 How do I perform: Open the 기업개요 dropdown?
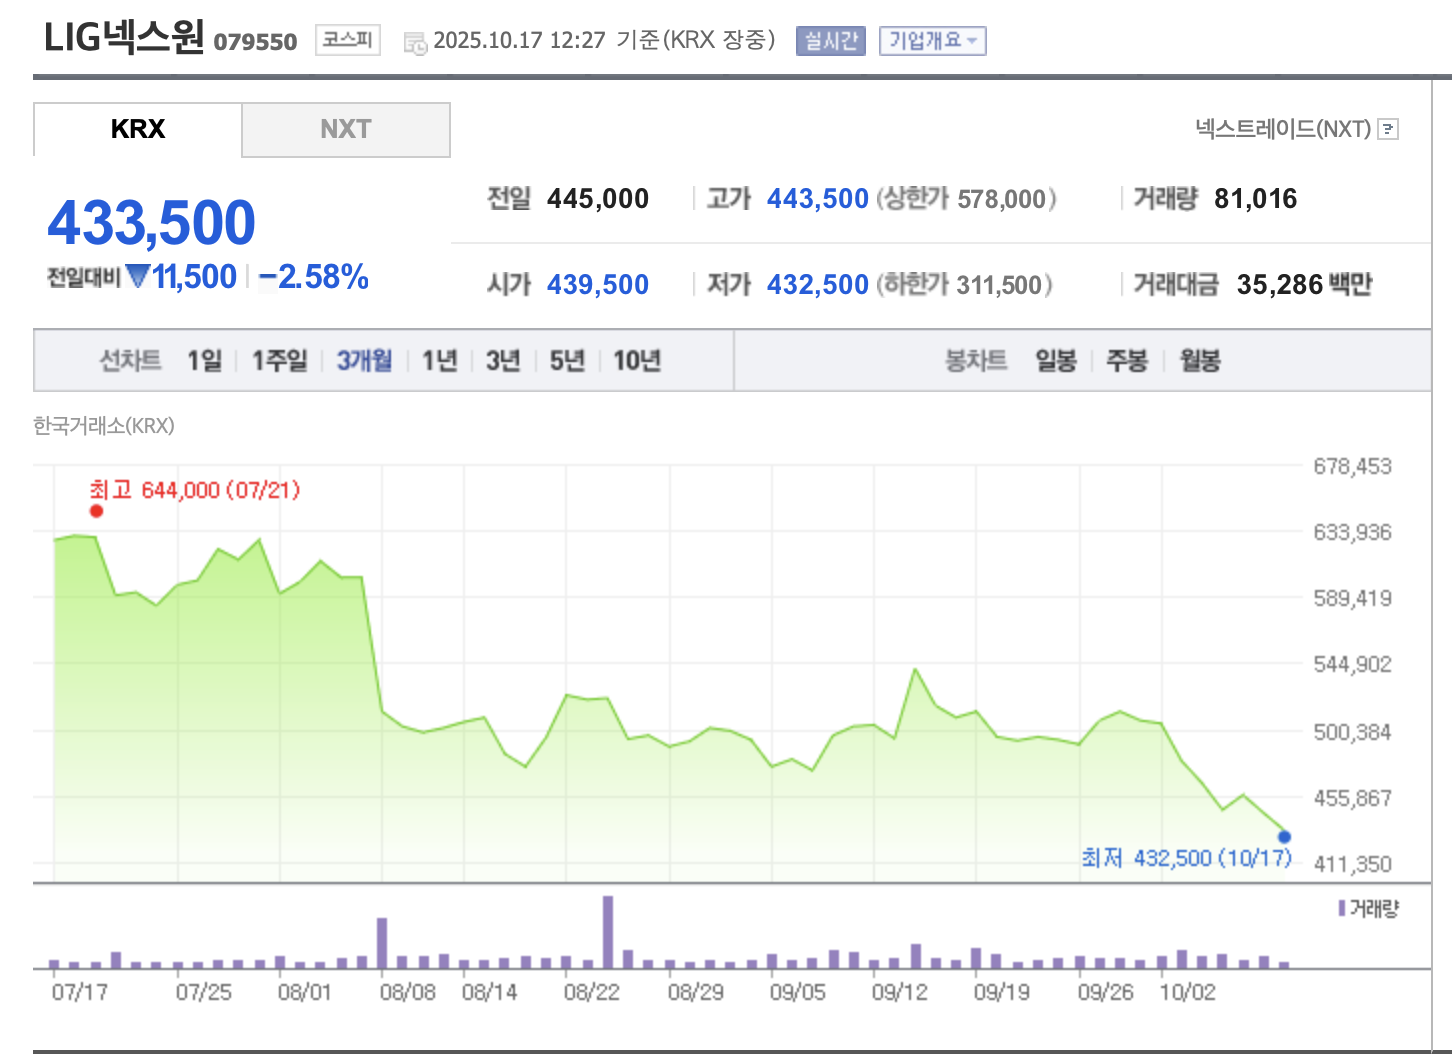(932, 41)
